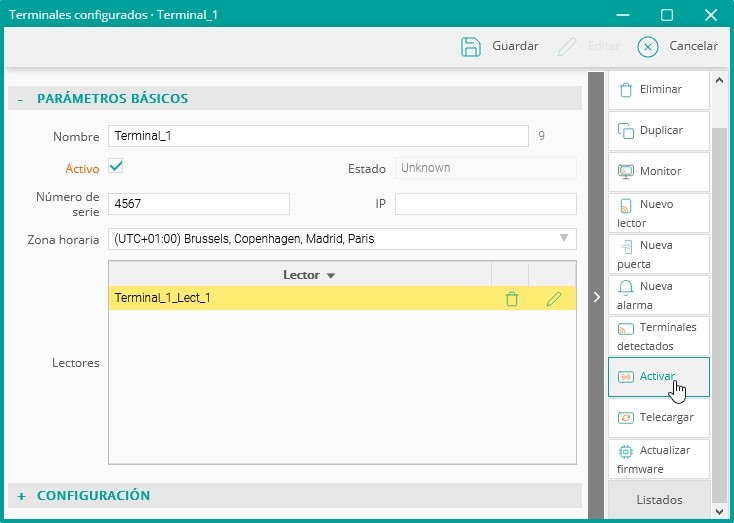Open the Monitor action
The width and height of the screenshot is (734, 523).
[658, 172]
